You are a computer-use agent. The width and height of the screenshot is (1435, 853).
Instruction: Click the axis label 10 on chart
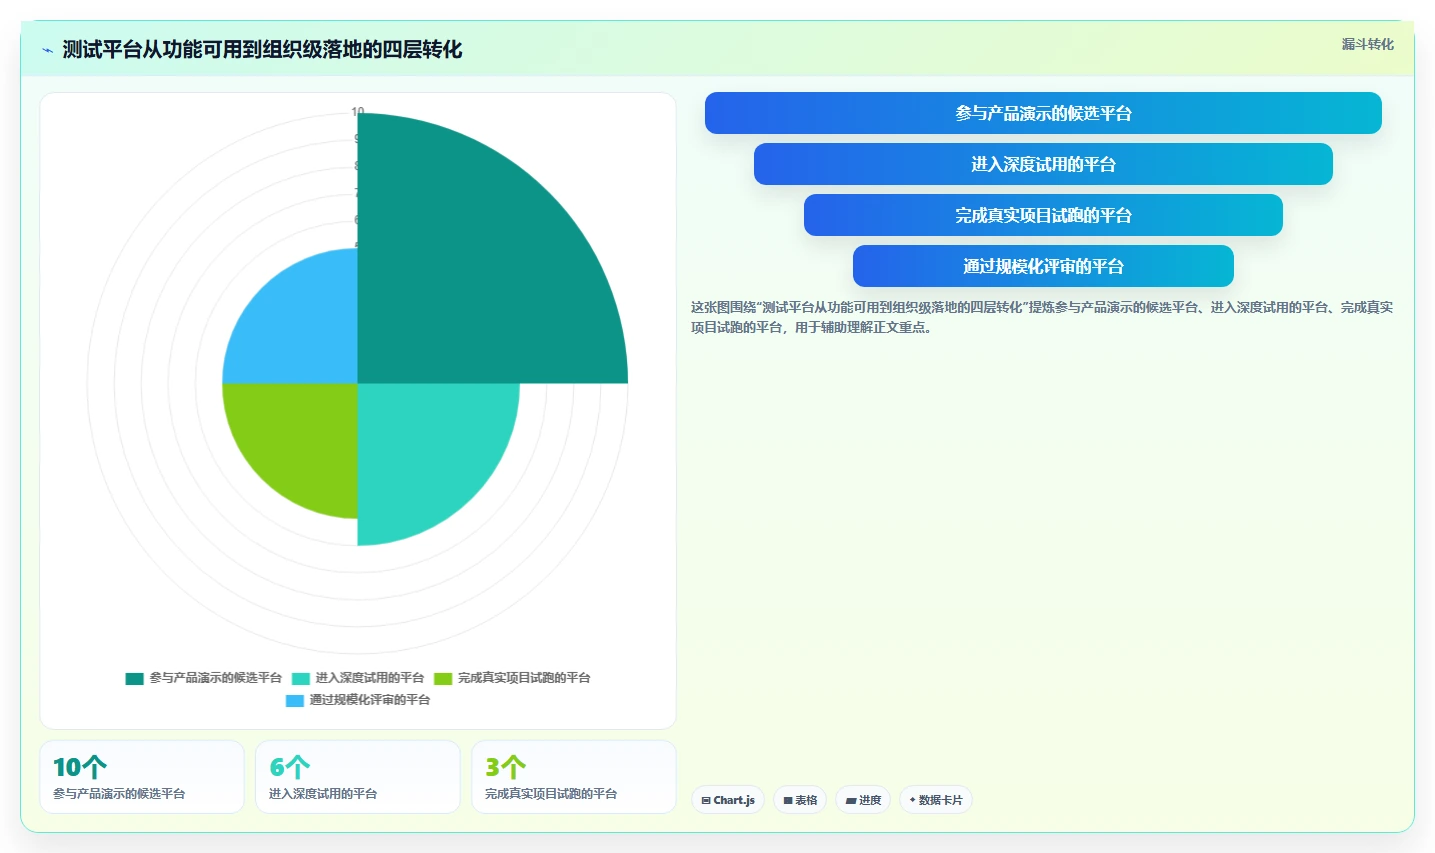pos(358,112)
